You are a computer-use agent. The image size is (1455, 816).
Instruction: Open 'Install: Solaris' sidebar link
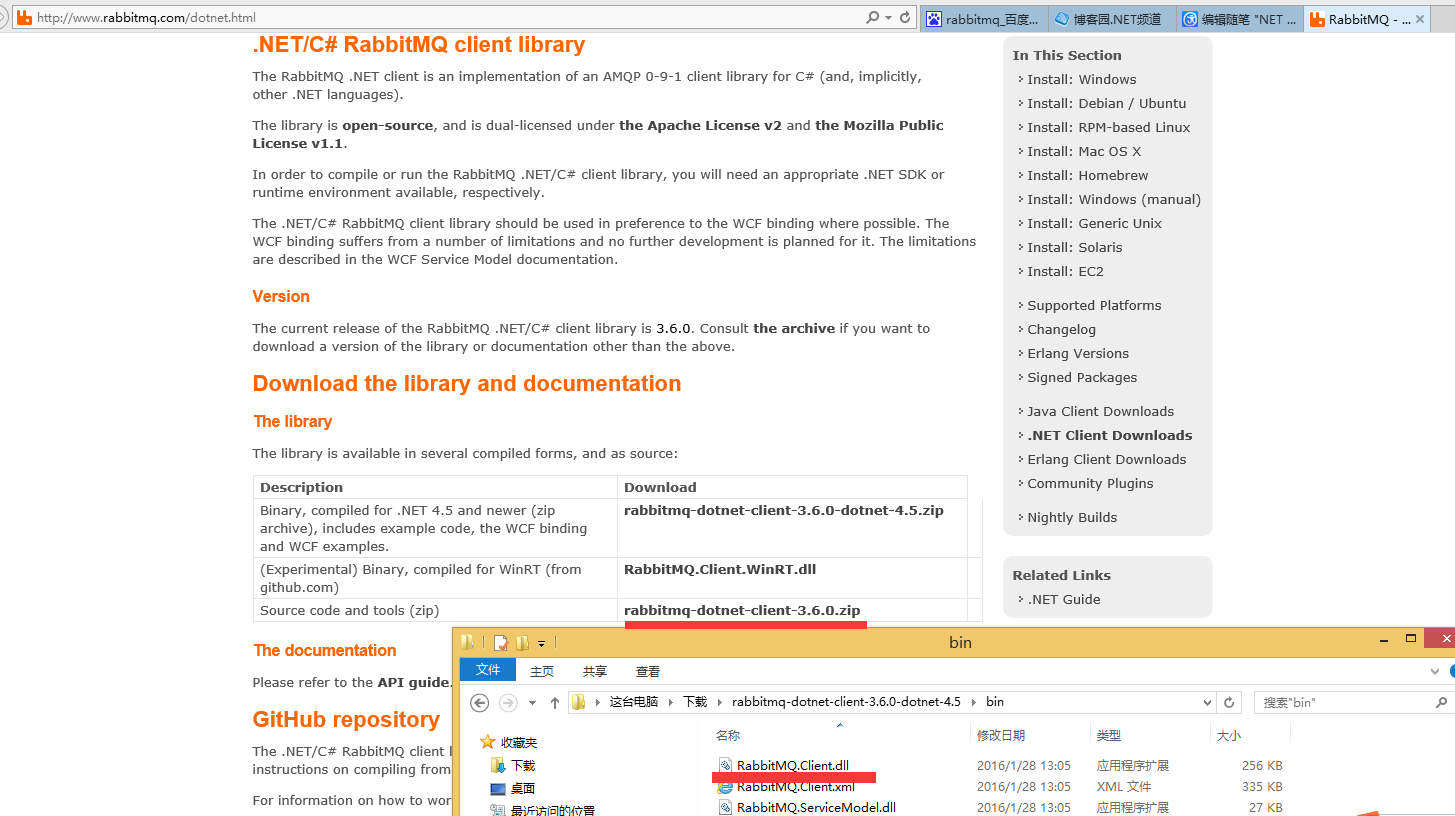[x=1074, y=248]
